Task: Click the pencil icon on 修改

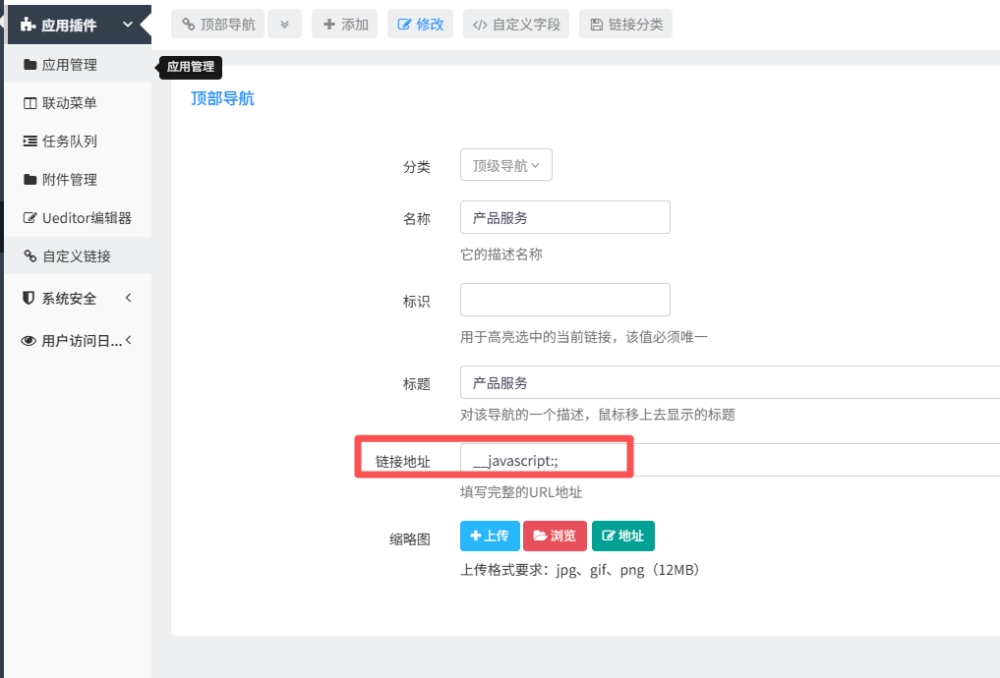Action: point(404,24)
